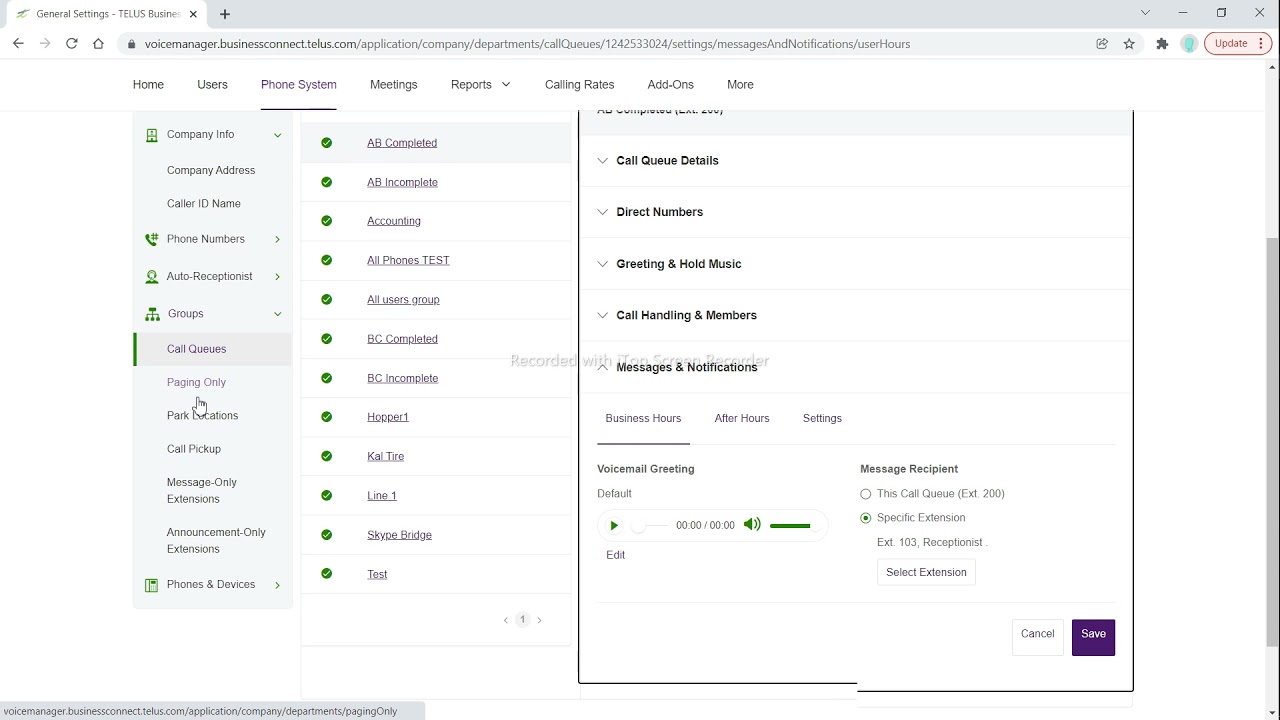The width and height of the screenshot is (1280, 720).
Task: Click the Company Info building icon
Action: 152,135
